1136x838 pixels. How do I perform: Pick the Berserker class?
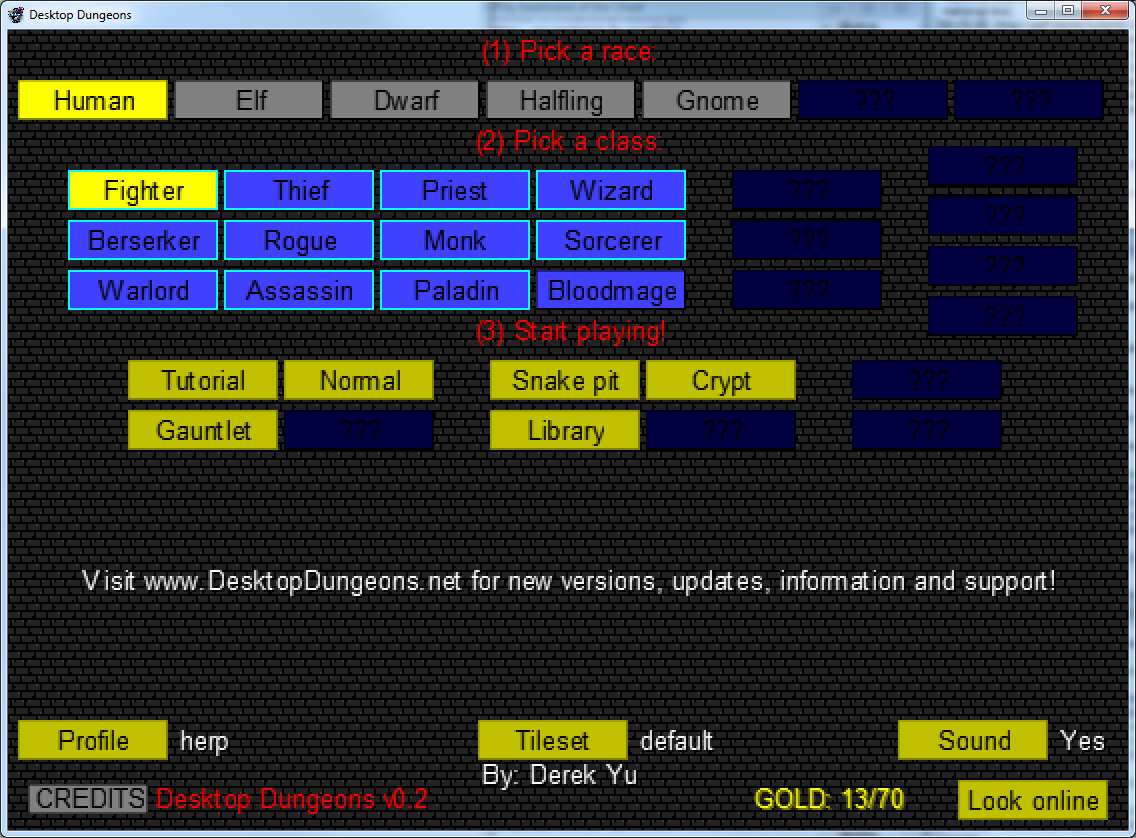point(143,240)
